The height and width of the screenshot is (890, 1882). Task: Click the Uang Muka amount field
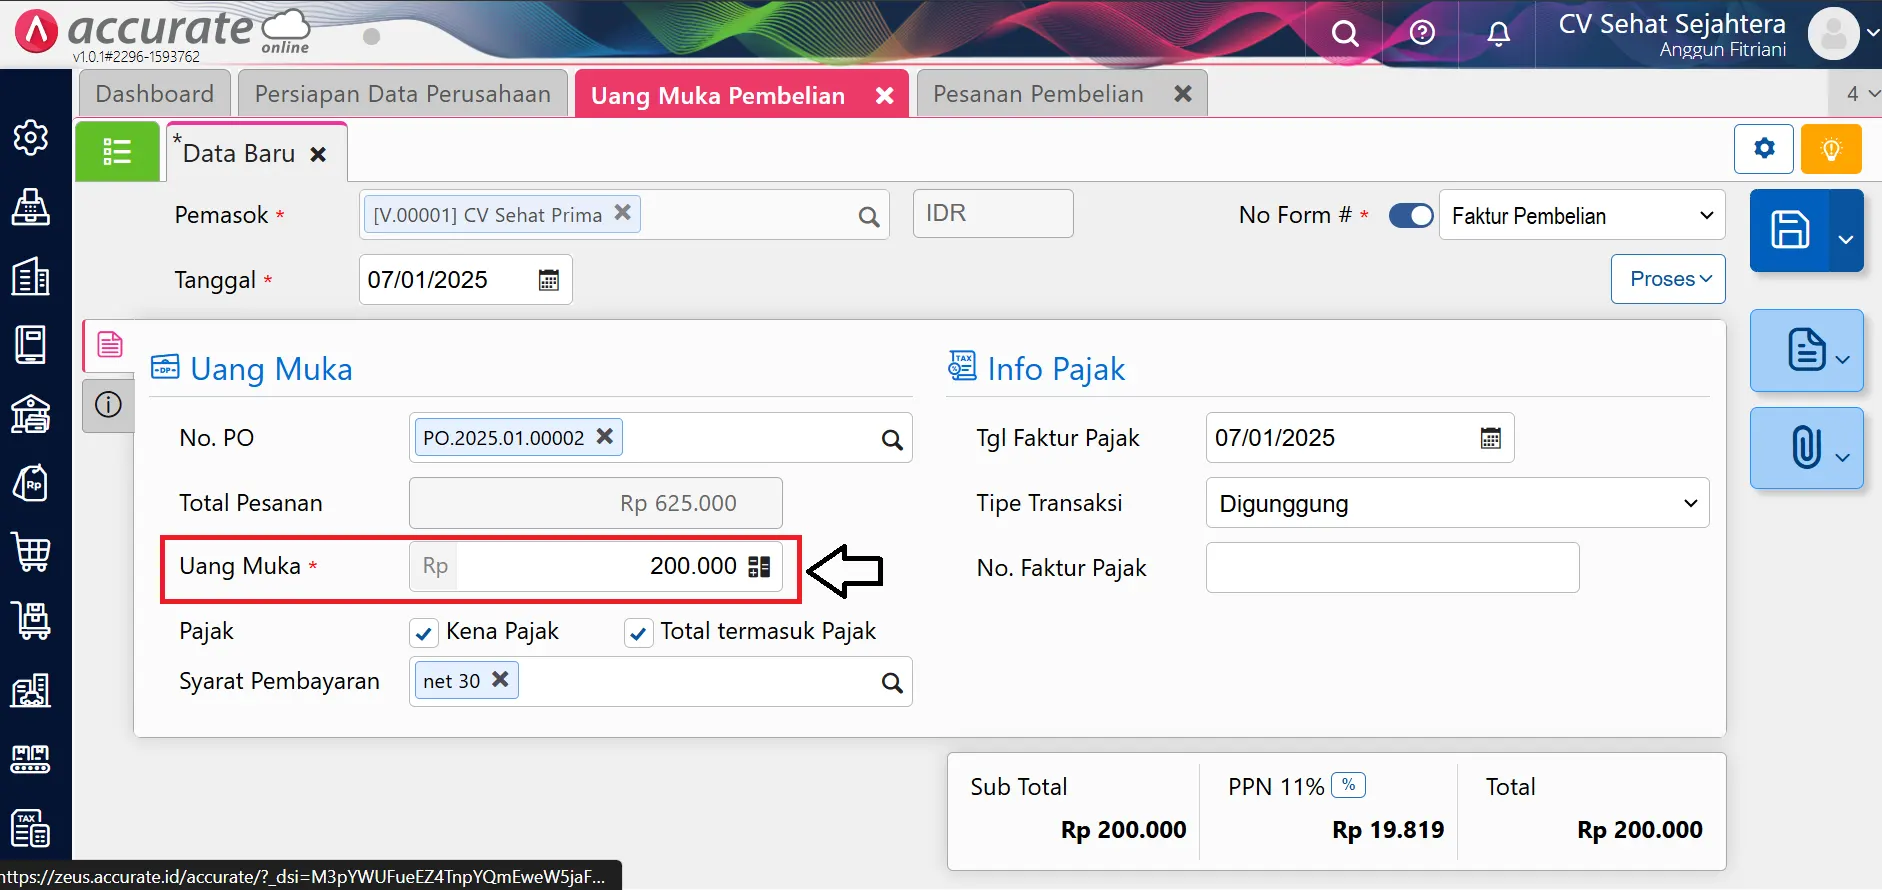(x=596, y=567)
